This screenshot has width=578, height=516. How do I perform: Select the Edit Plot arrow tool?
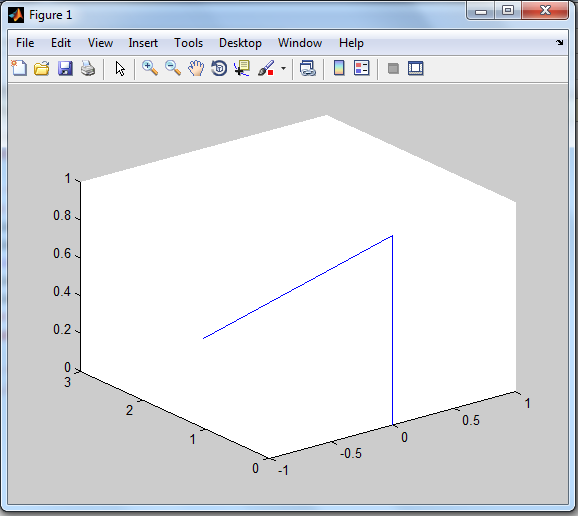pyautogui.click(x=120, y=69)
